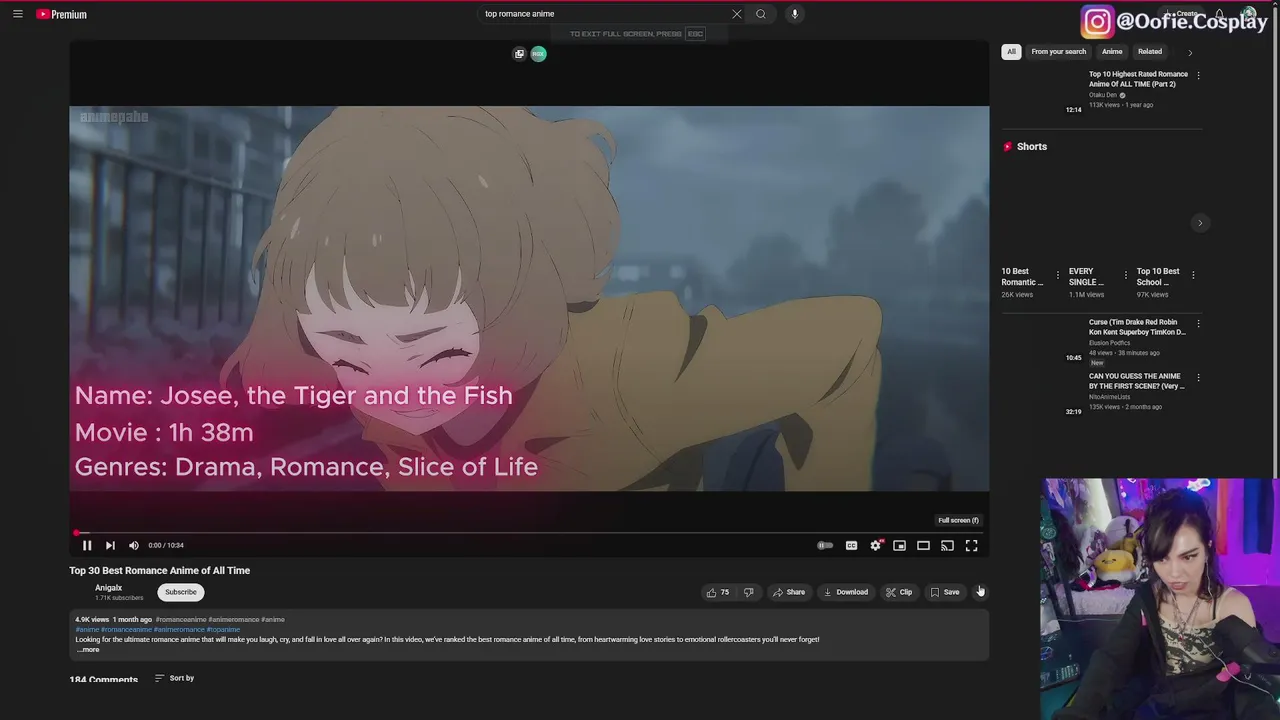Start voice search with the microphone
1280x720 pixels.
[x=795, y=14]
